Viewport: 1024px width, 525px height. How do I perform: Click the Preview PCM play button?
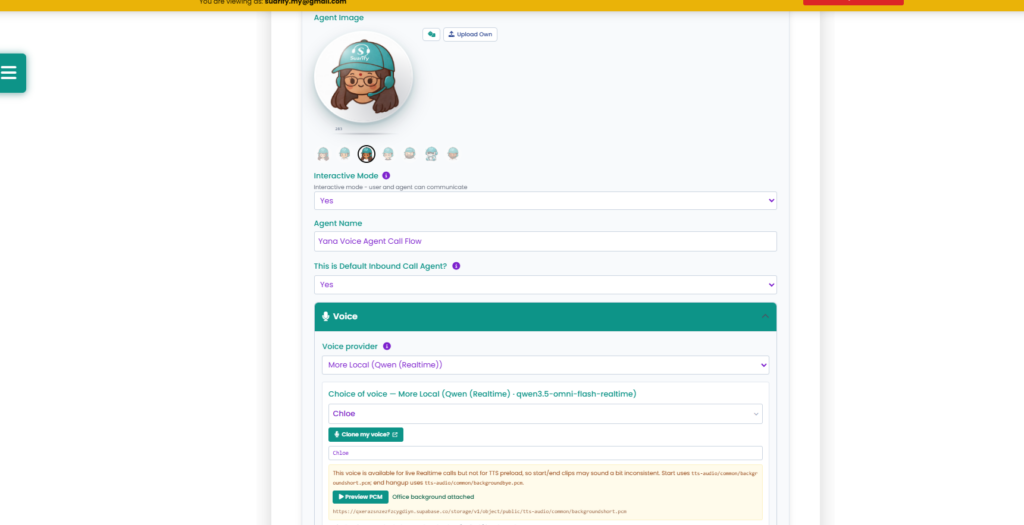(360, 497)
